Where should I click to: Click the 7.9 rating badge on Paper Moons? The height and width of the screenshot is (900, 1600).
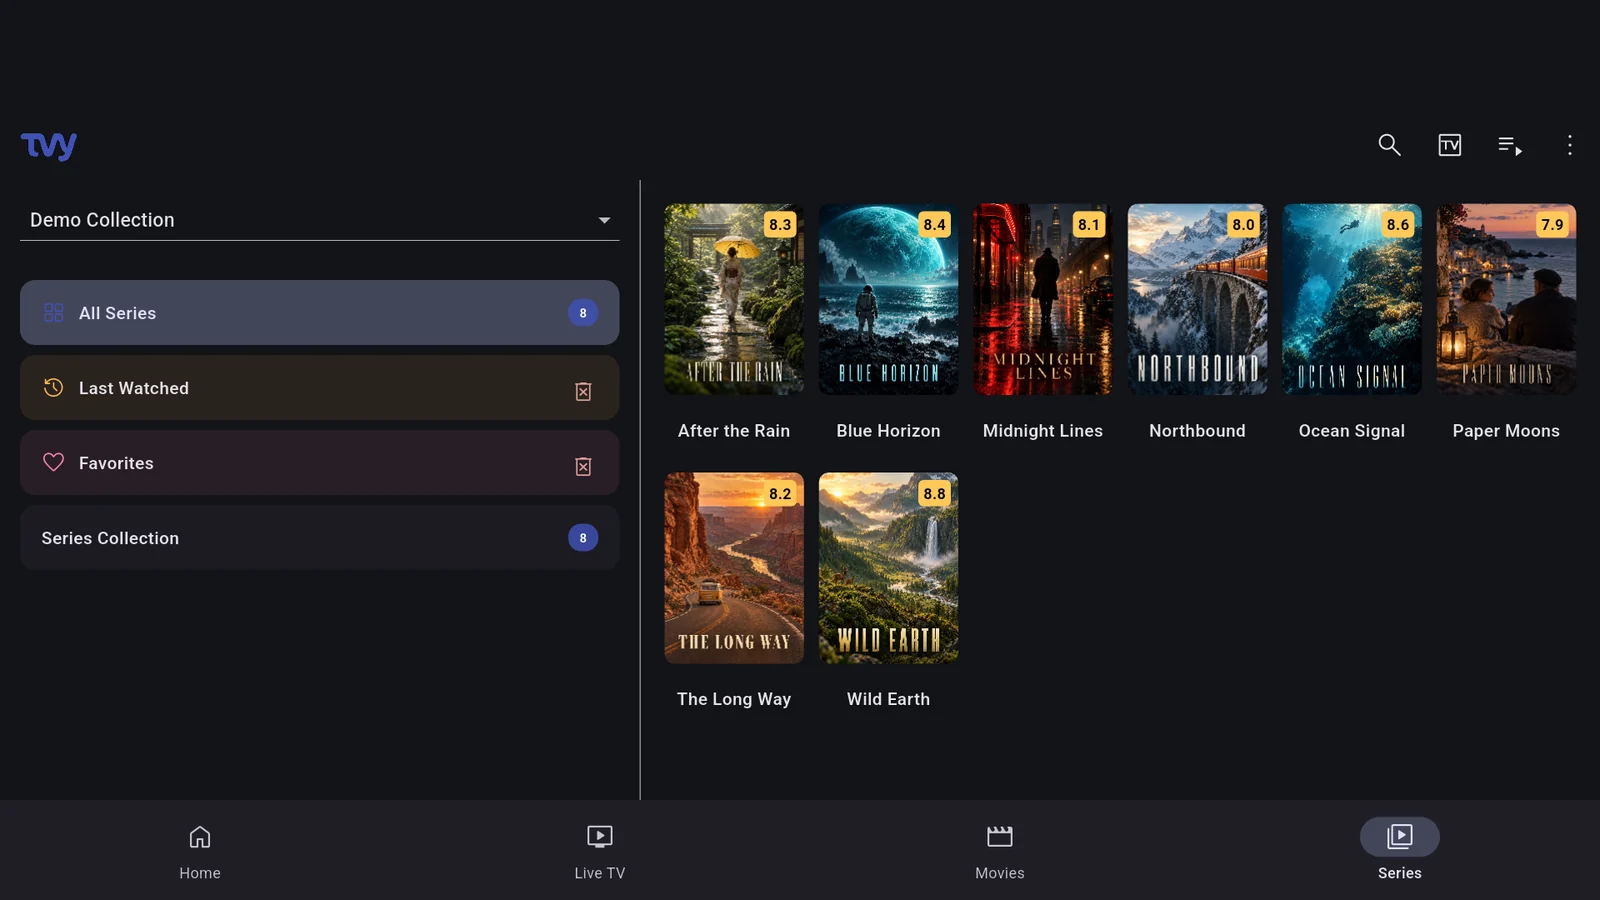click(1552, 225)
